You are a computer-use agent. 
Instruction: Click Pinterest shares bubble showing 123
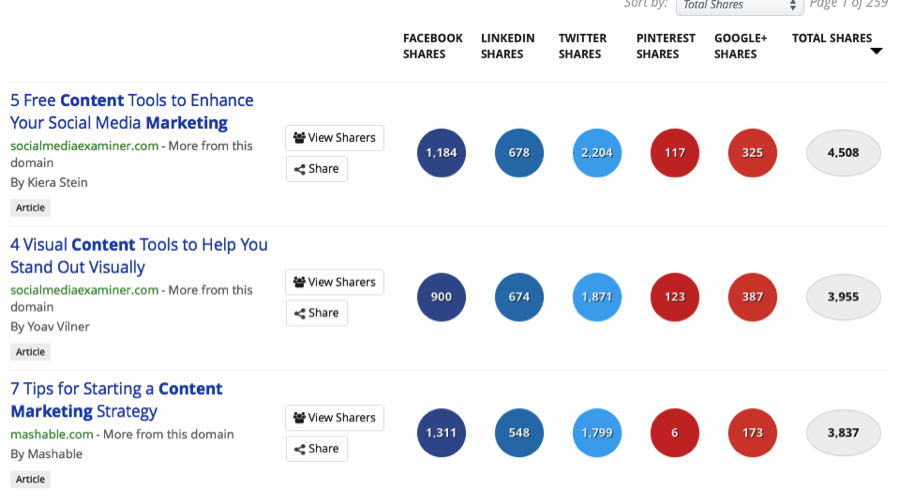pos(674,297)
